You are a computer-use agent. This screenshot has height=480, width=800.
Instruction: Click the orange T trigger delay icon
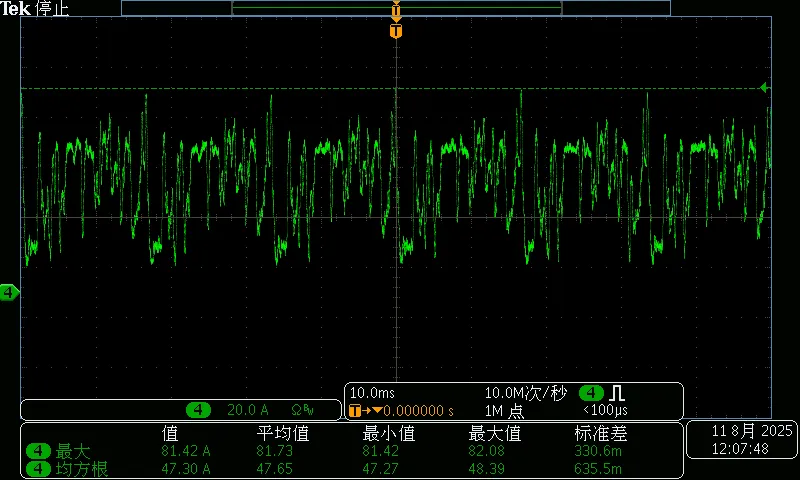click(355, 410)
